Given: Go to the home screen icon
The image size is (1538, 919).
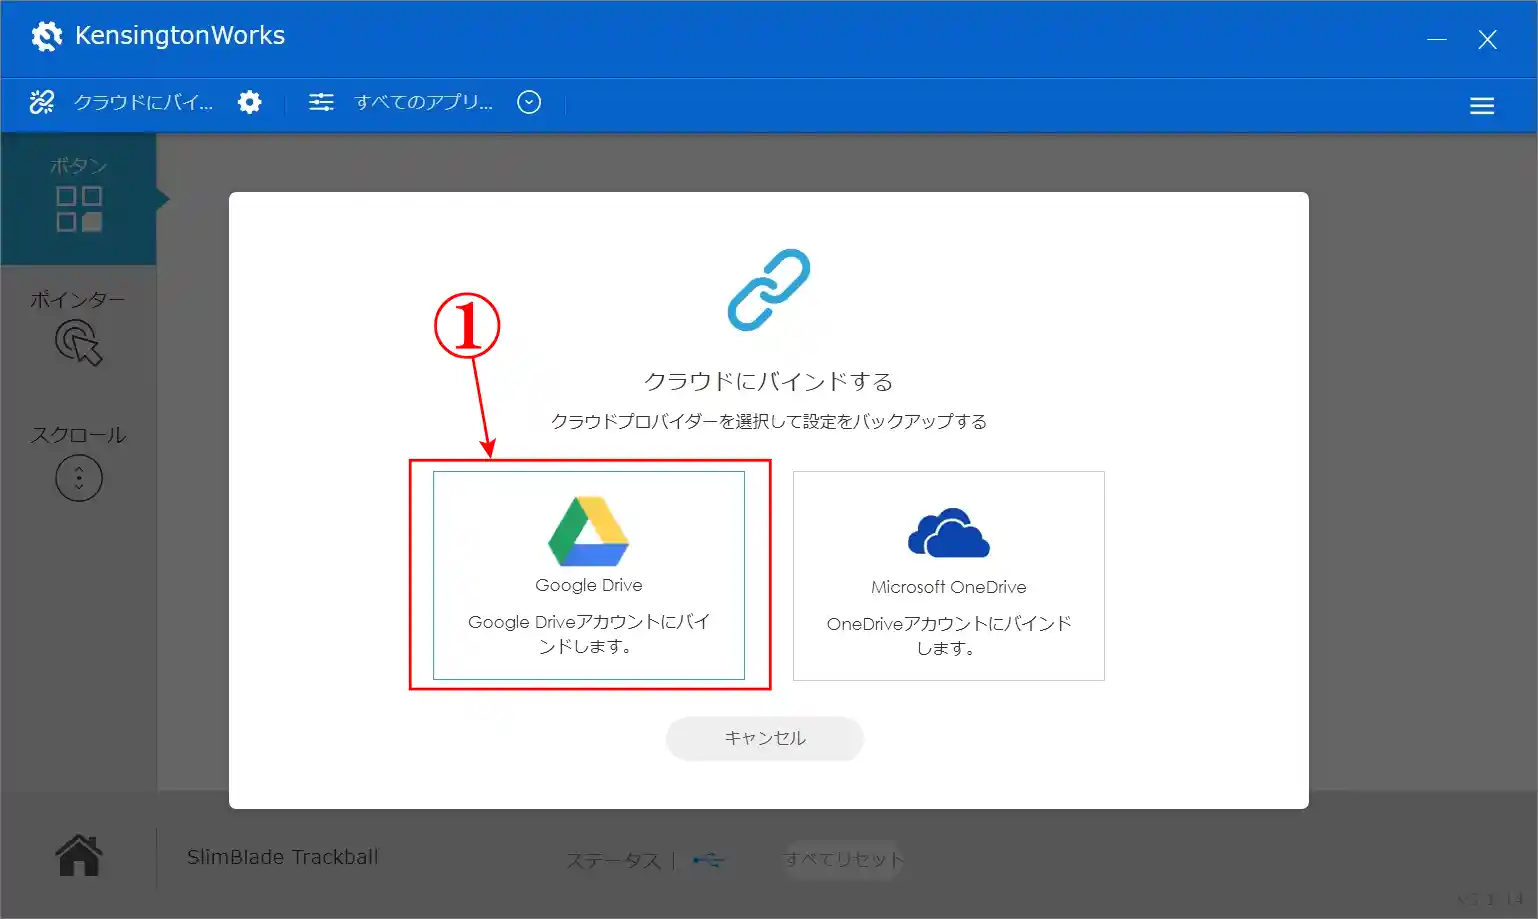Looking at the screenshot, I should (x=79, y=856).
